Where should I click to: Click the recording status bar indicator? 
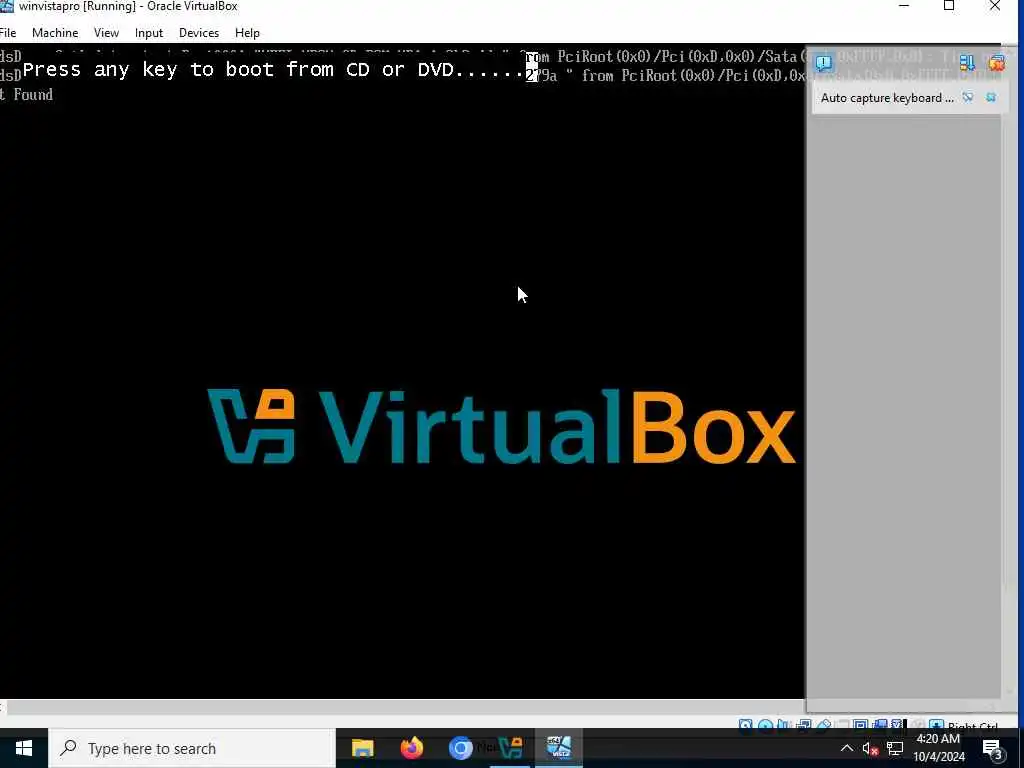tap(880, 725)
